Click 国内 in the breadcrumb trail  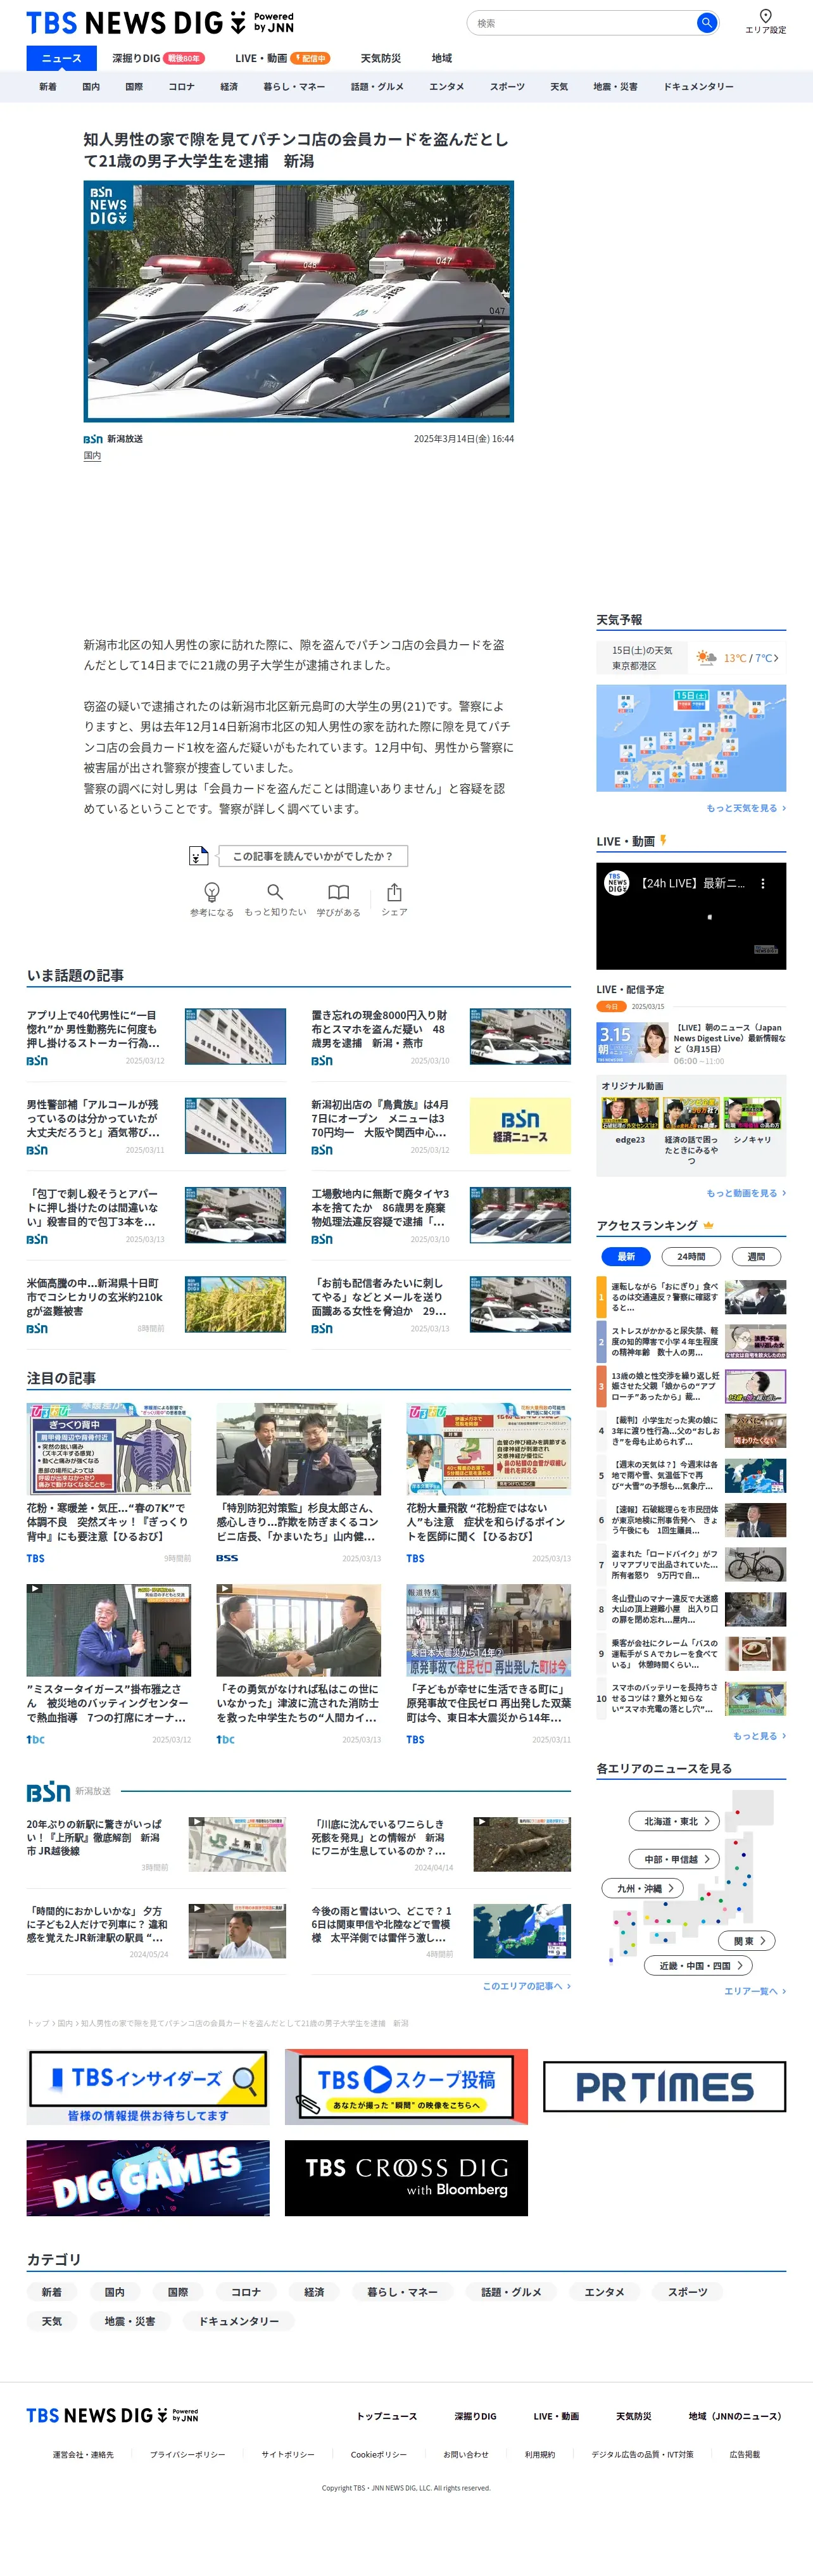(65, 2022)
